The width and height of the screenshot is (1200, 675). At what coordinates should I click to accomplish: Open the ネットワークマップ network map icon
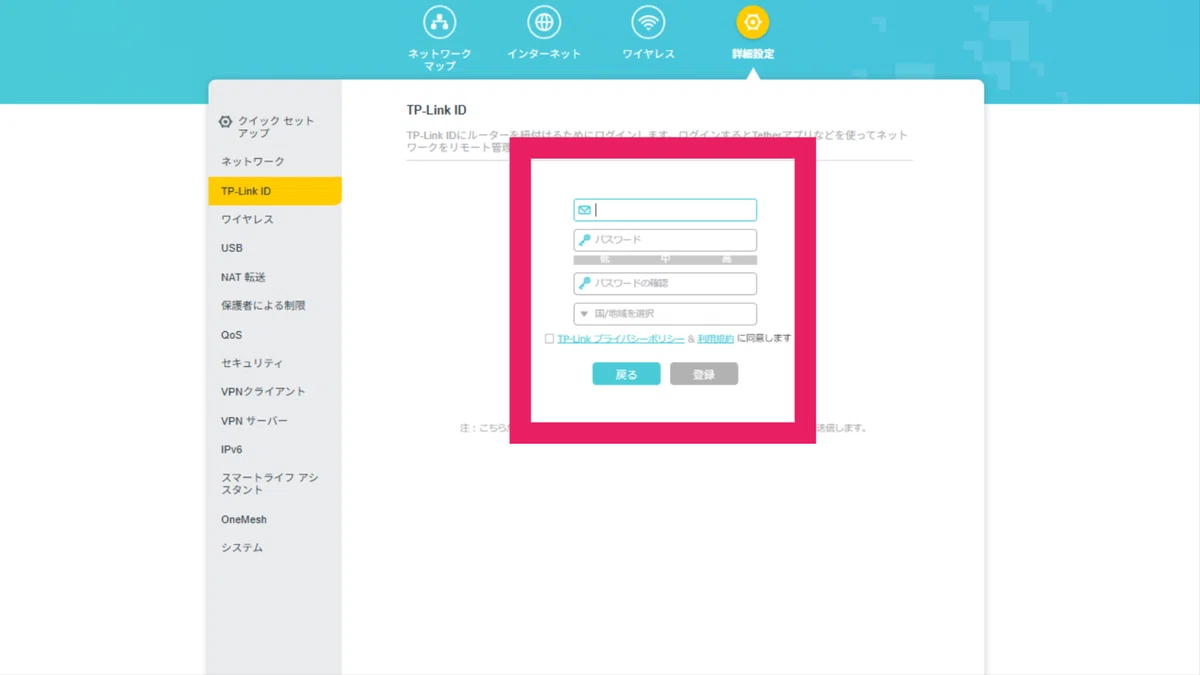[x=439, y=22]
